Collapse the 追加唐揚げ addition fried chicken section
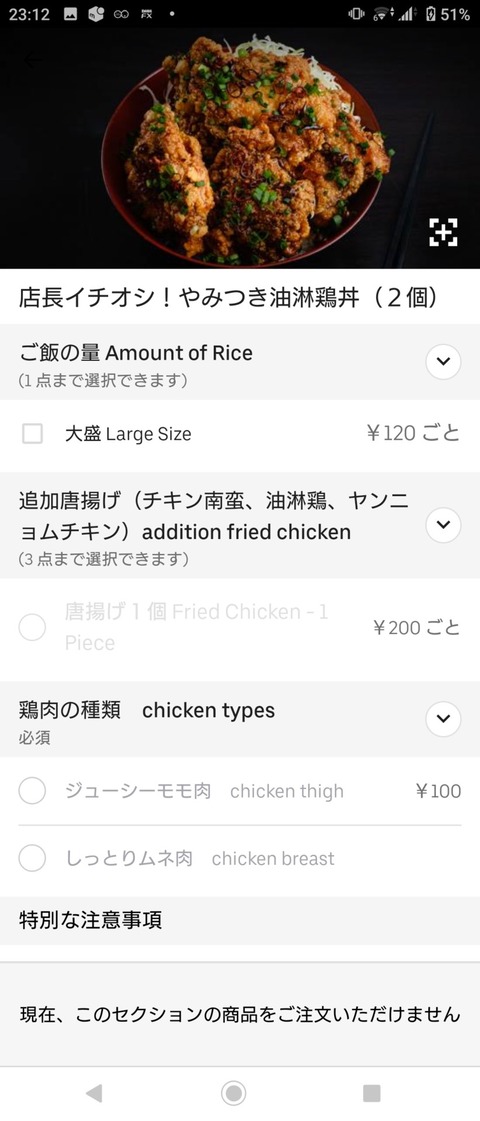This screenshot has height=1121, width=480. pos(444,524)
